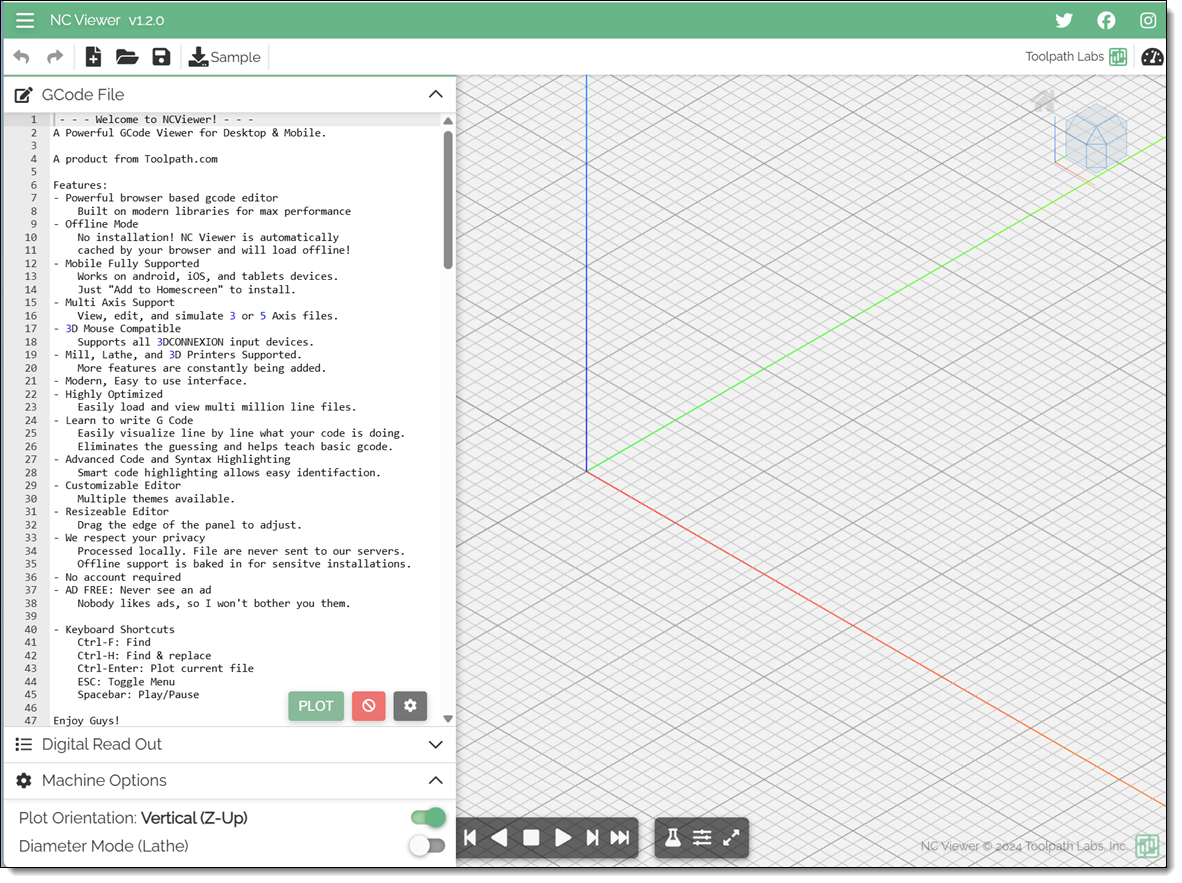This screenshot has height=883, width=1182.
Task: Click the home view icon
Action: tap(1045, 101)
